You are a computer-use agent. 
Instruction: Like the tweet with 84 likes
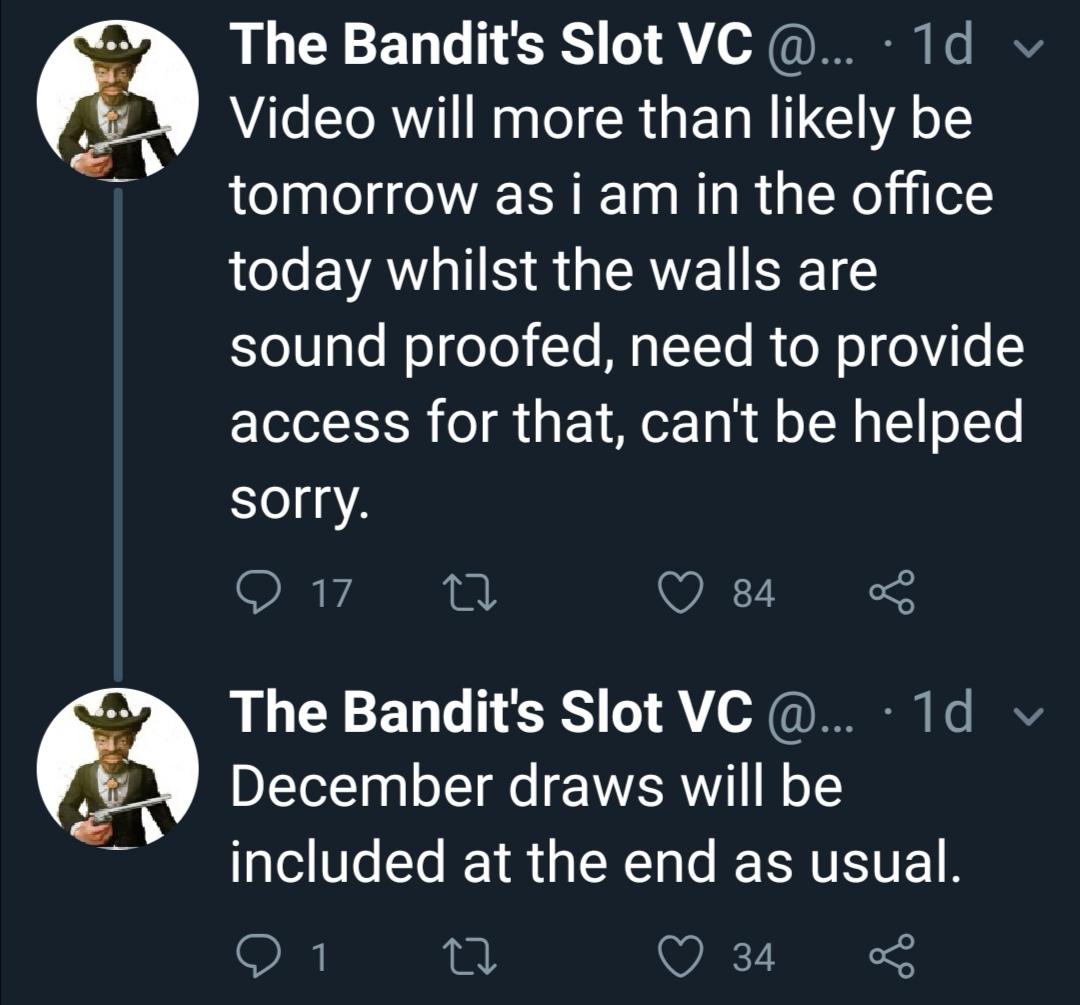tap(681, 593)
